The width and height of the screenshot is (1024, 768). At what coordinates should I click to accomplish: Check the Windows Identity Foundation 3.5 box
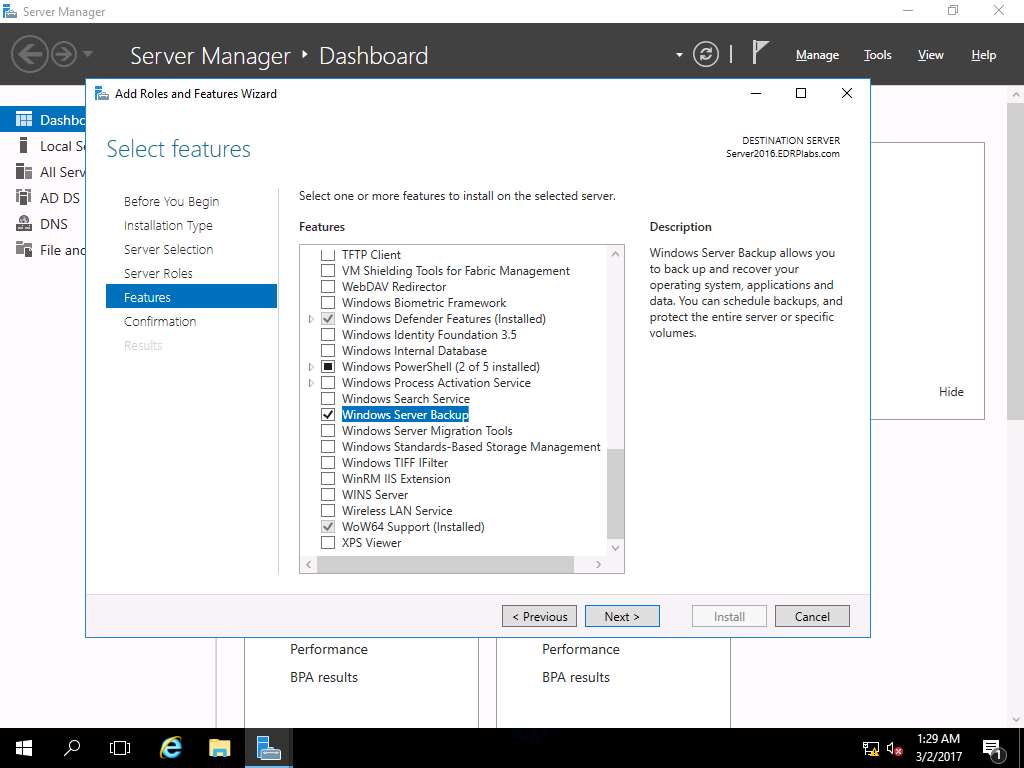(328, 334)
